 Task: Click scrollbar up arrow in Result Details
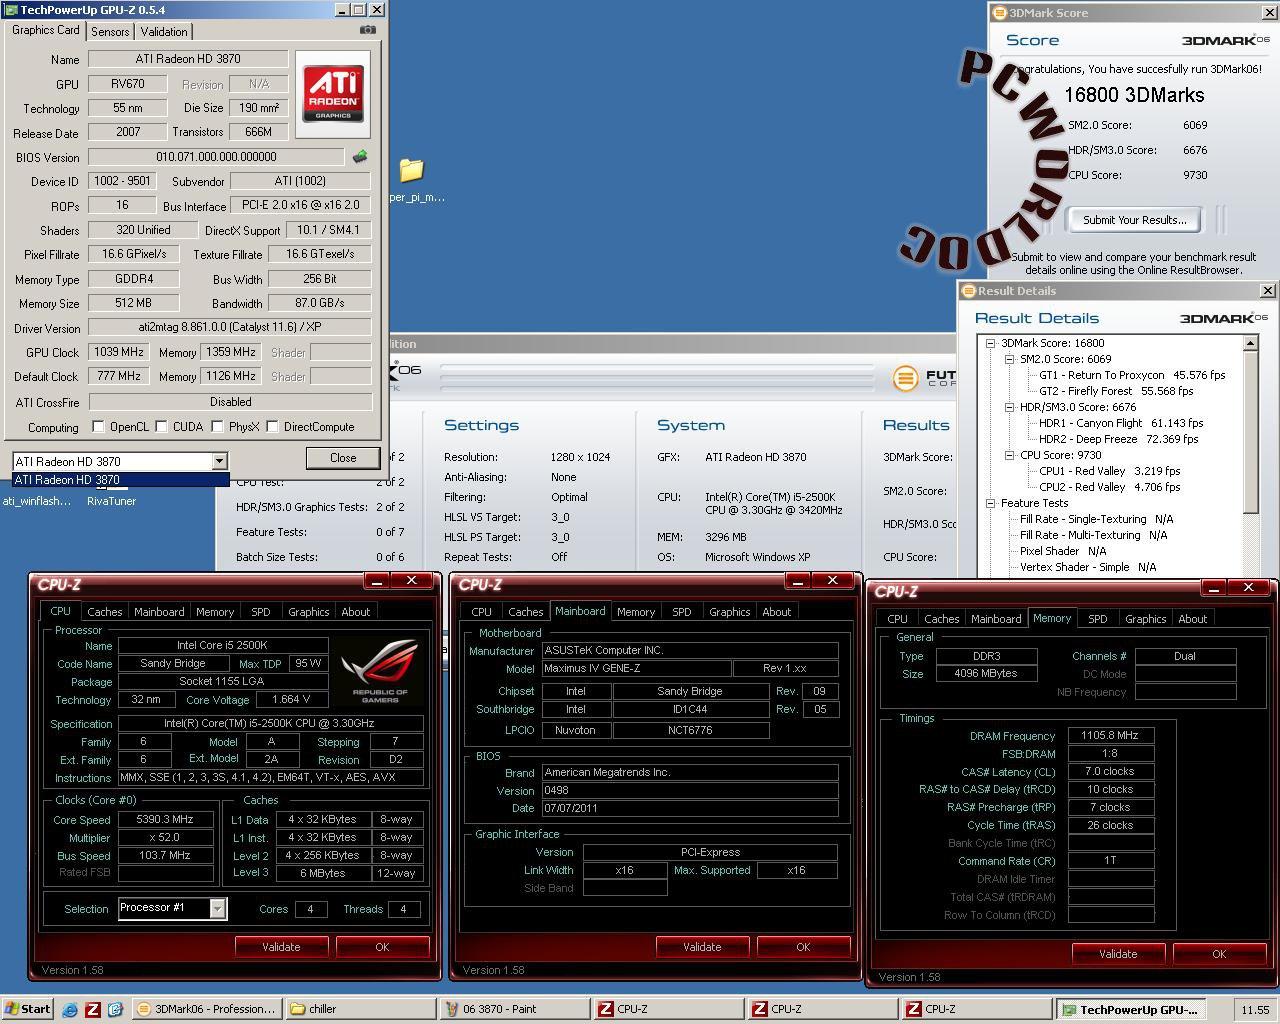tap(1250, 343)
